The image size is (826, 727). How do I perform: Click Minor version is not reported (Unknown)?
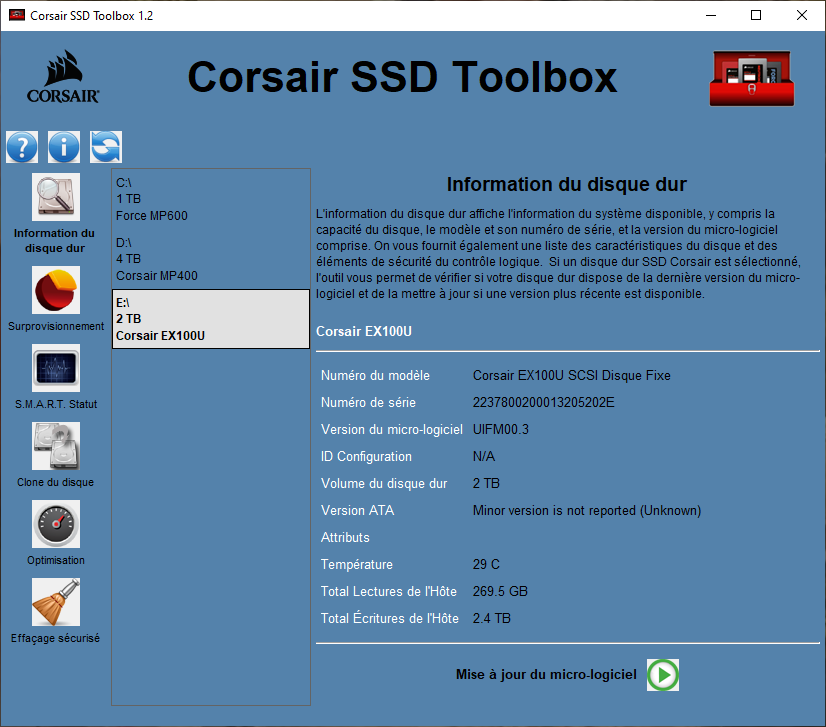click(587, 510)
